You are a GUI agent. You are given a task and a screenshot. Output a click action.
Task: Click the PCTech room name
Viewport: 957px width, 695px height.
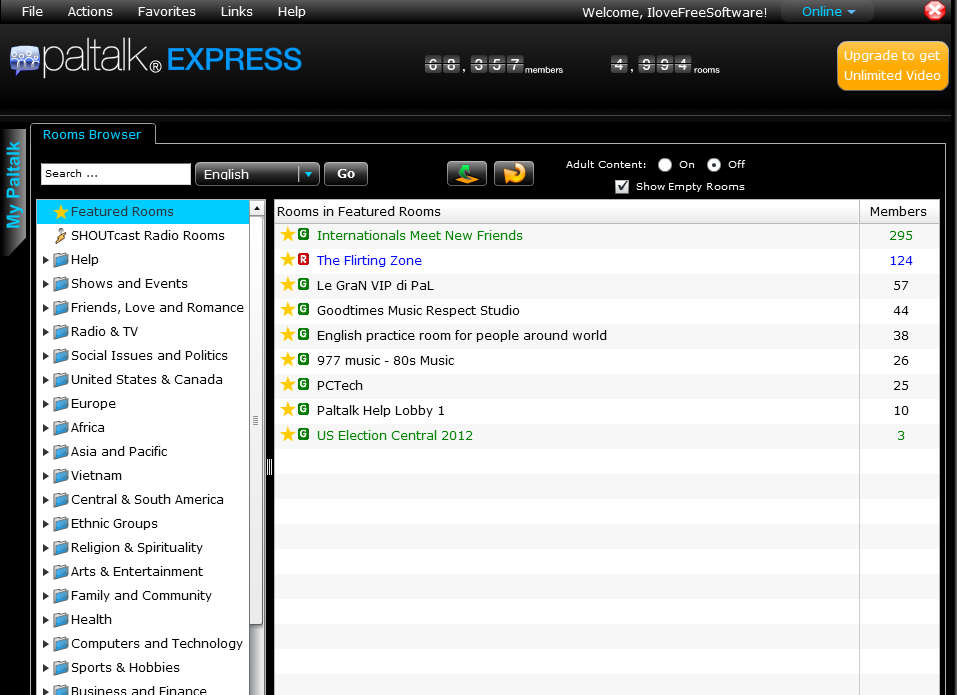click(x=339, y=386)
